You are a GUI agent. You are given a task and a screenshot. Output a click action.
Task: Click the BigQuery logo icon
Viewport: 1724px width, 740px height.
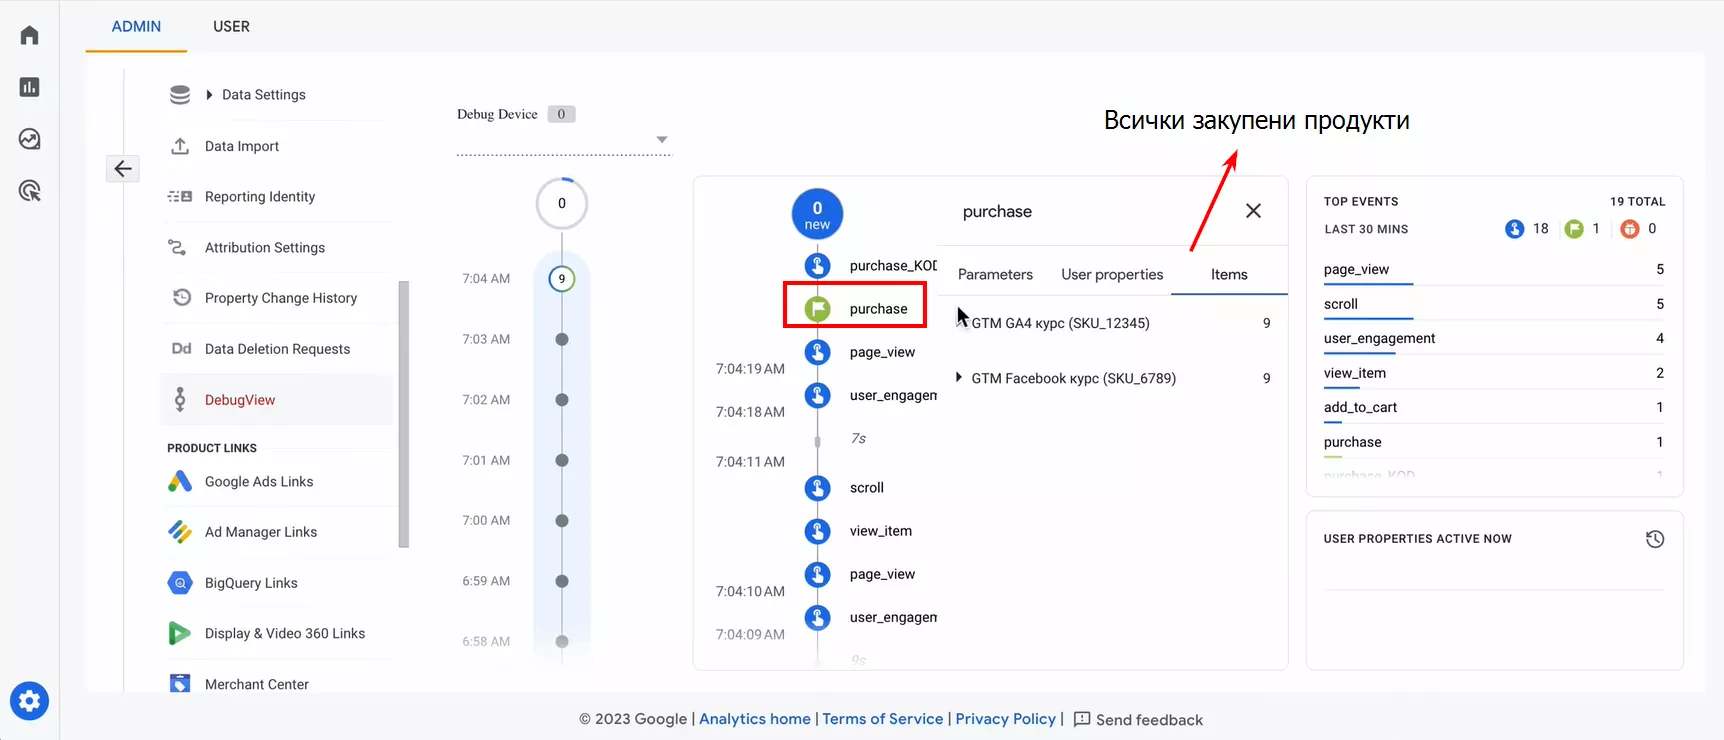coord(180,582)
